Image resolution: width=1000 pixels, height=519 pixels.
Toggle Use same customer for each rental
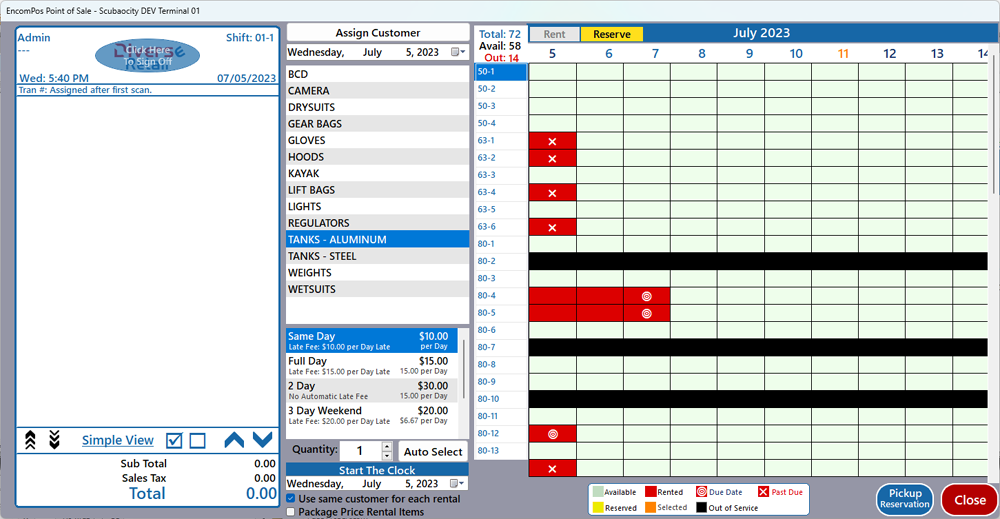[x=291, y=498]
